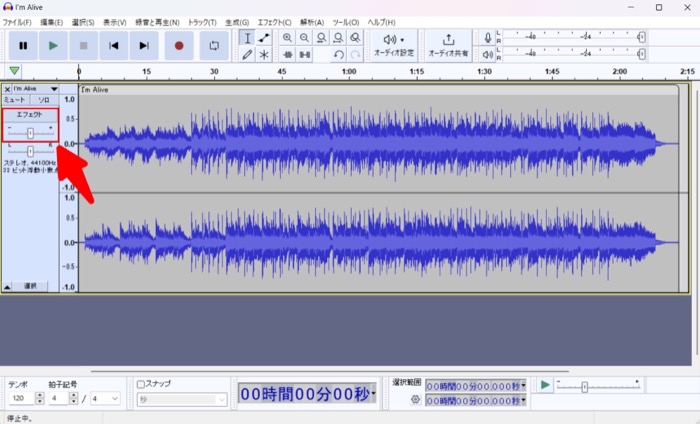This screenshot has height=424, width=700.
Task: Start playback with the green Play button
Action: coord(53,46)
